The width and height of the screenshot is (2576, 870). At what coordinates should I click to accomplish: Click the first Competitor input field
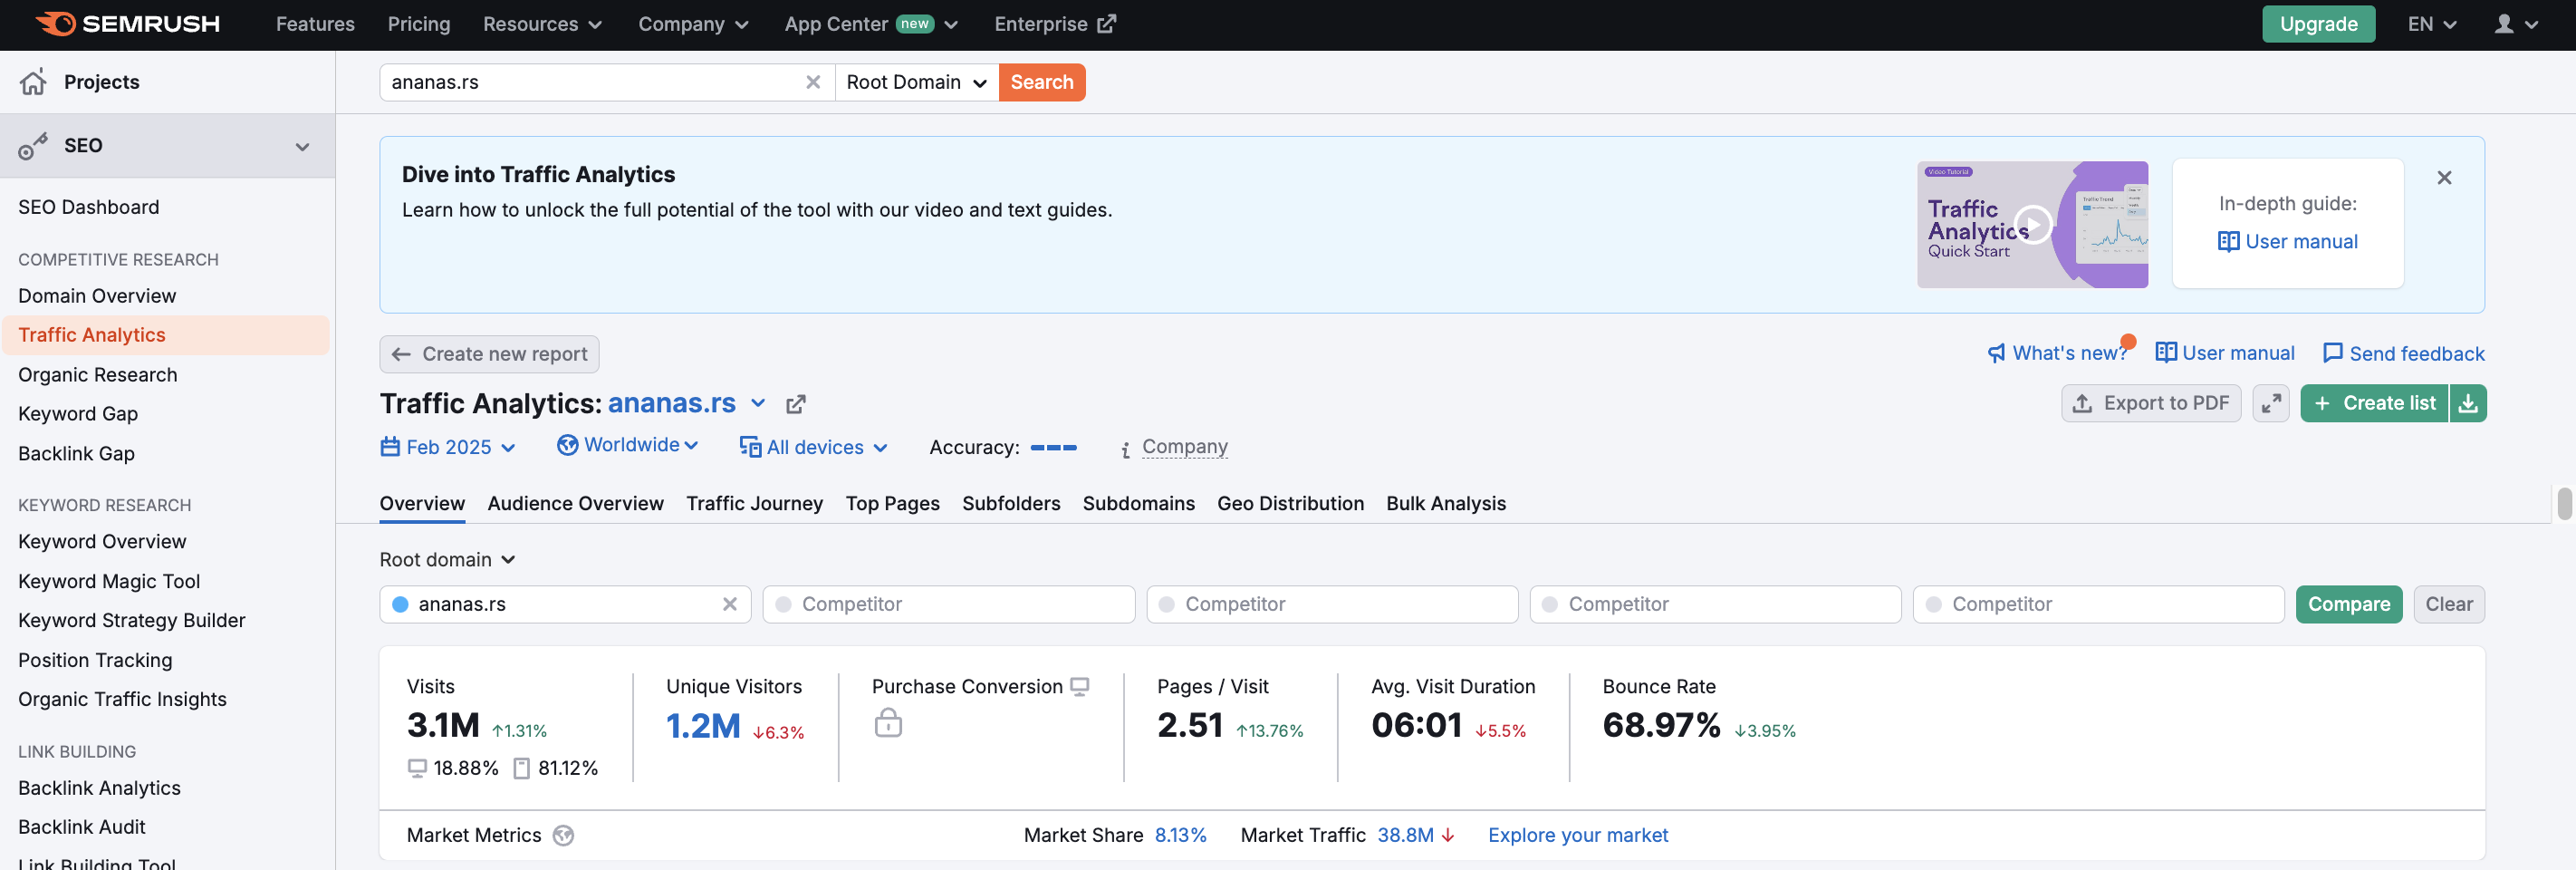click(x=948, y=604)
